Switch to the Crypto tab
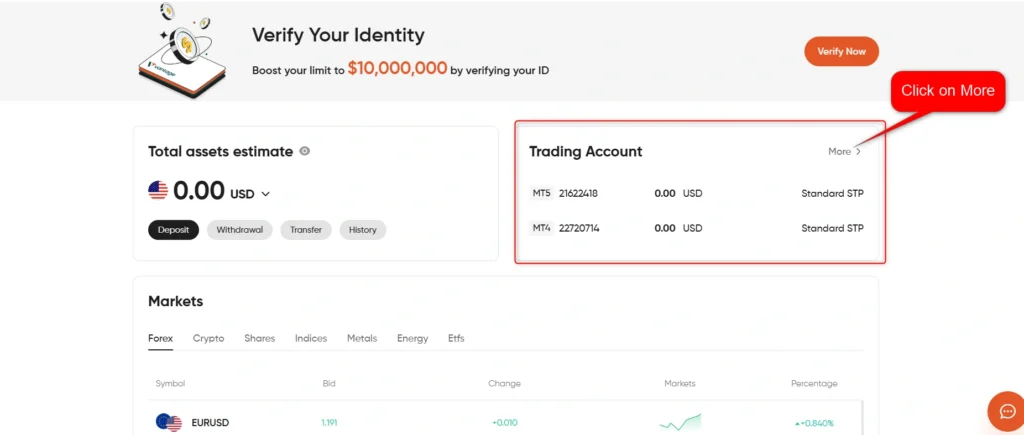Viewport: 1024px width, 435px height. coord(208,338)
